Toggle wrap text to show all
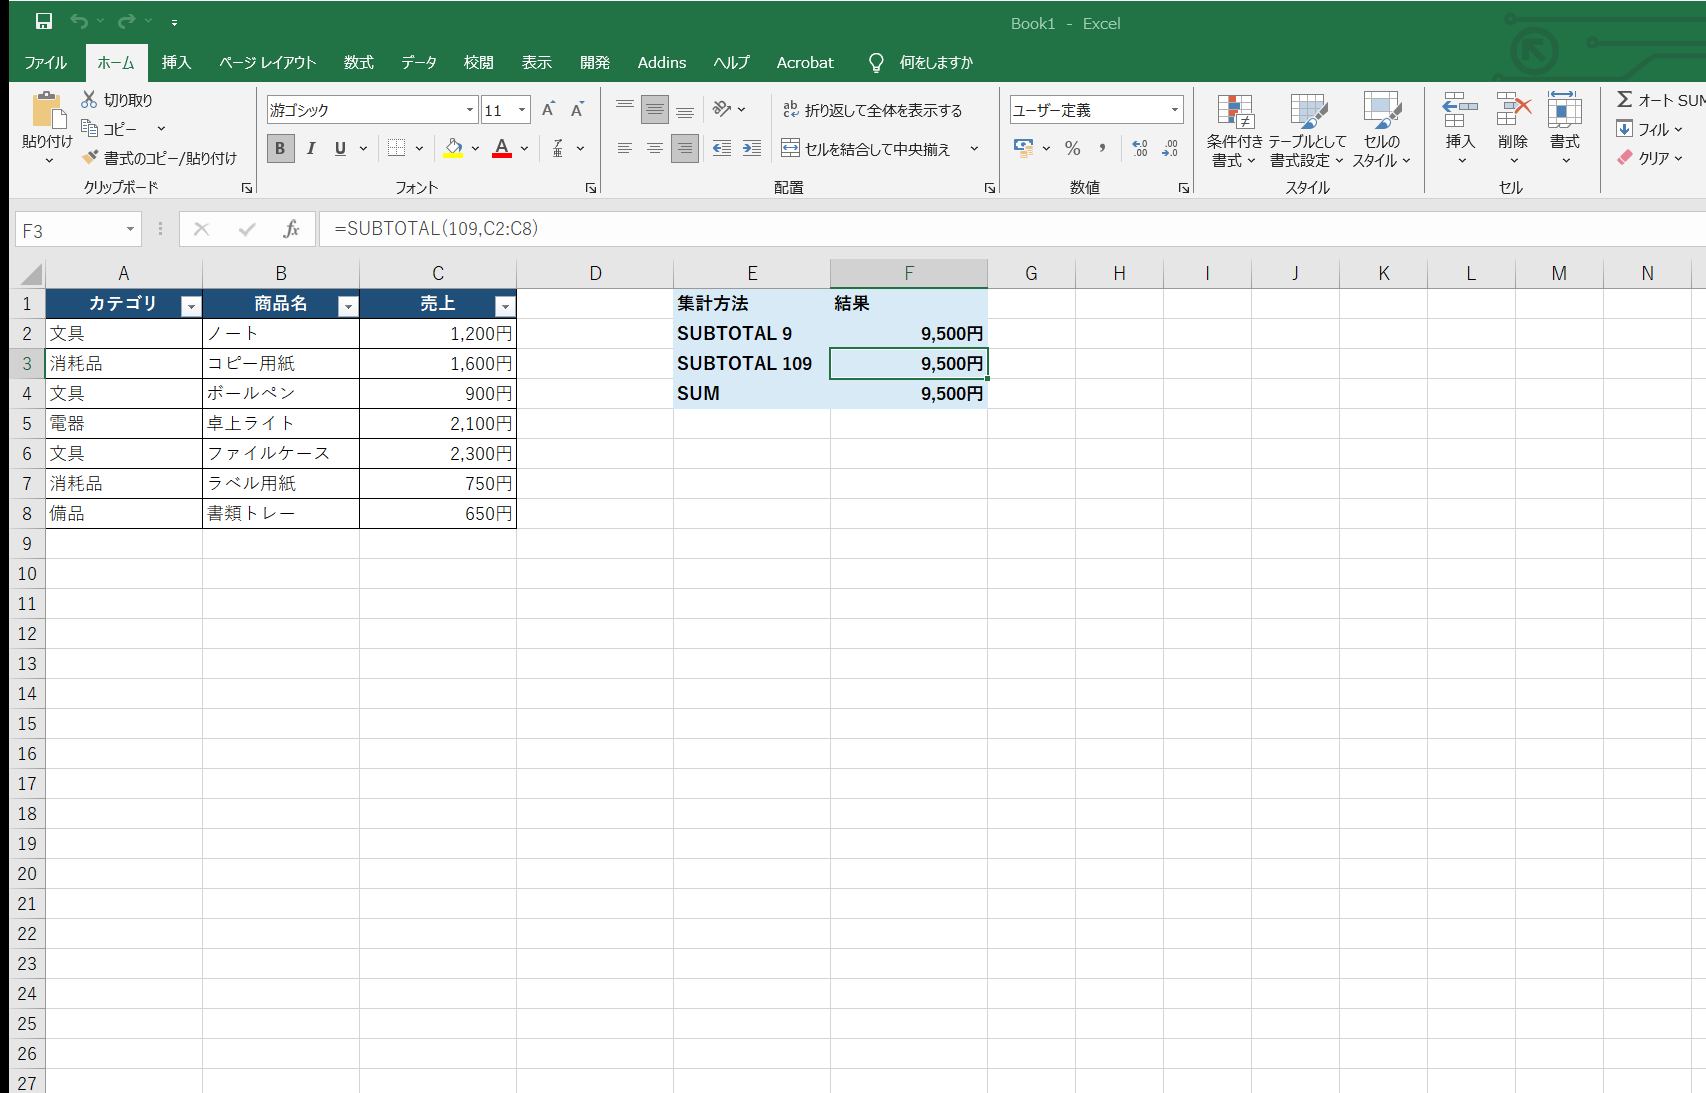The image size is (1706, 1093). click(872, 110)
